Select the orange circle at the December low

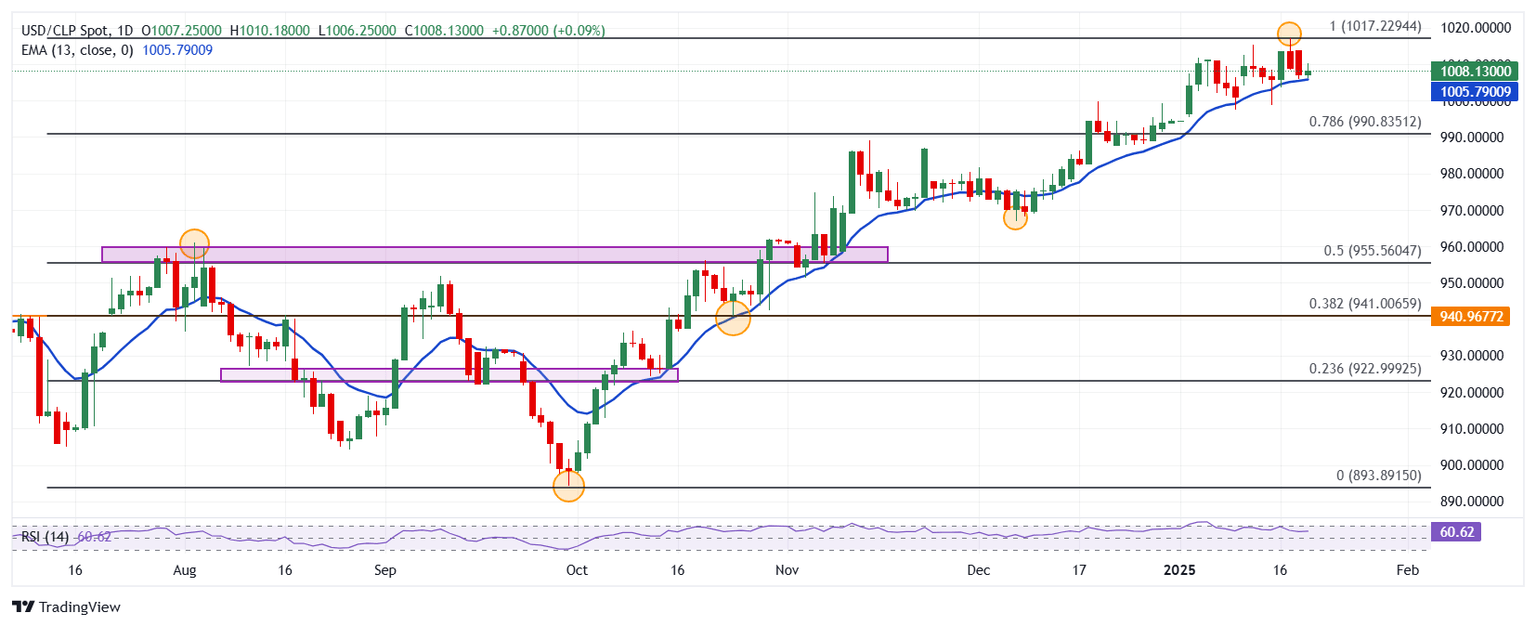(1015, 217)
